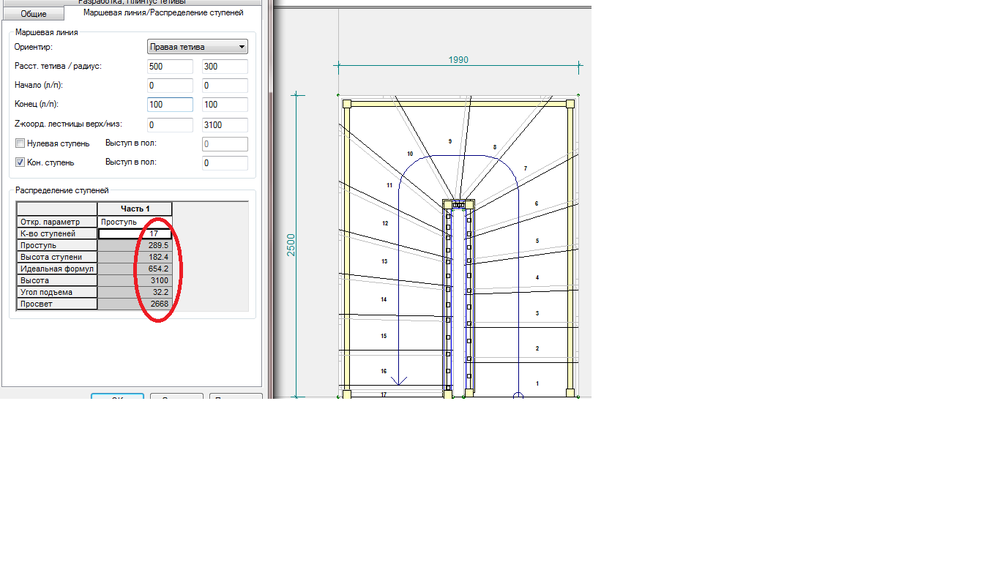Select stair step number 1 in drawing
1000x562 pixels.
(537, 383)
